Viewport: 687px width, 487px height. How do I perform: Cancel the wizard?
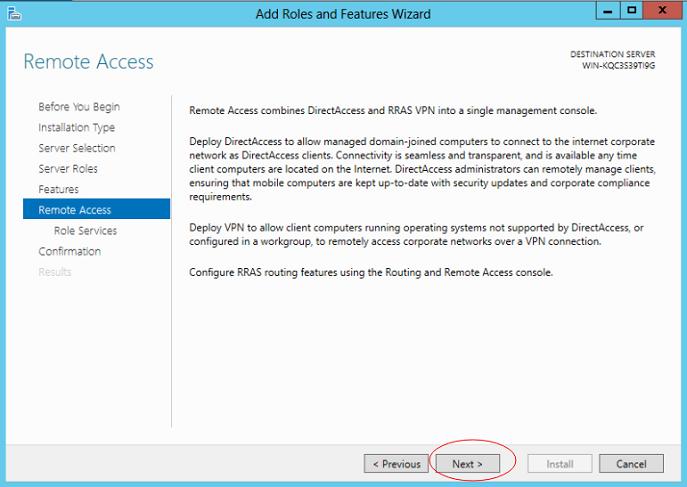[x=631, y=464]
